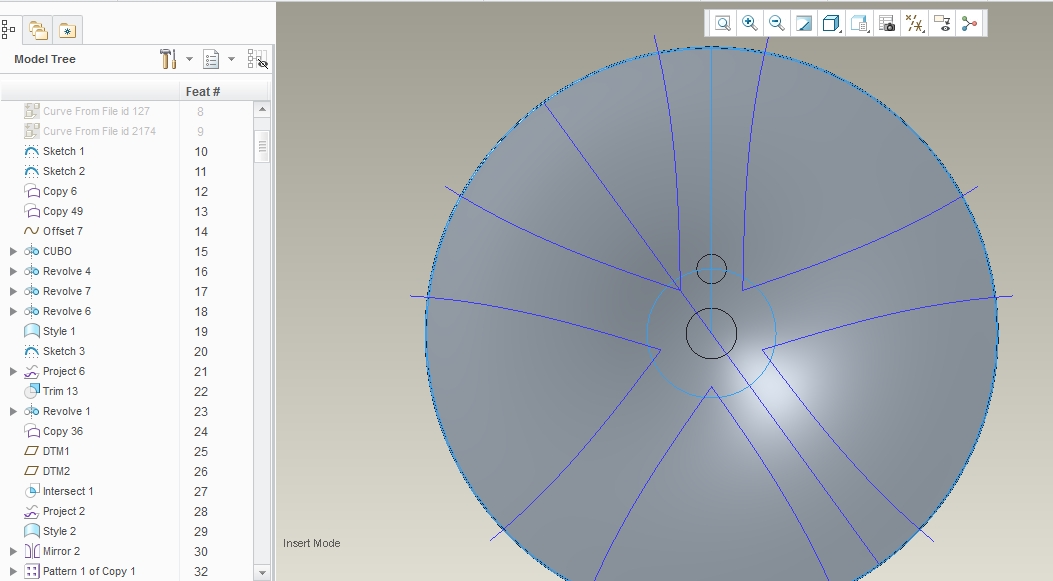Toggle the Annotation Display icon

coord(942,24)
